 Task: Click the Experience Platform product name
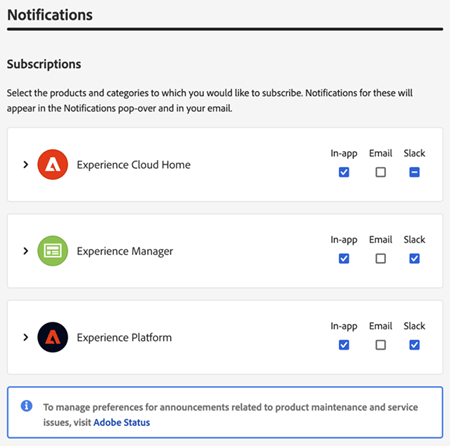124,338
